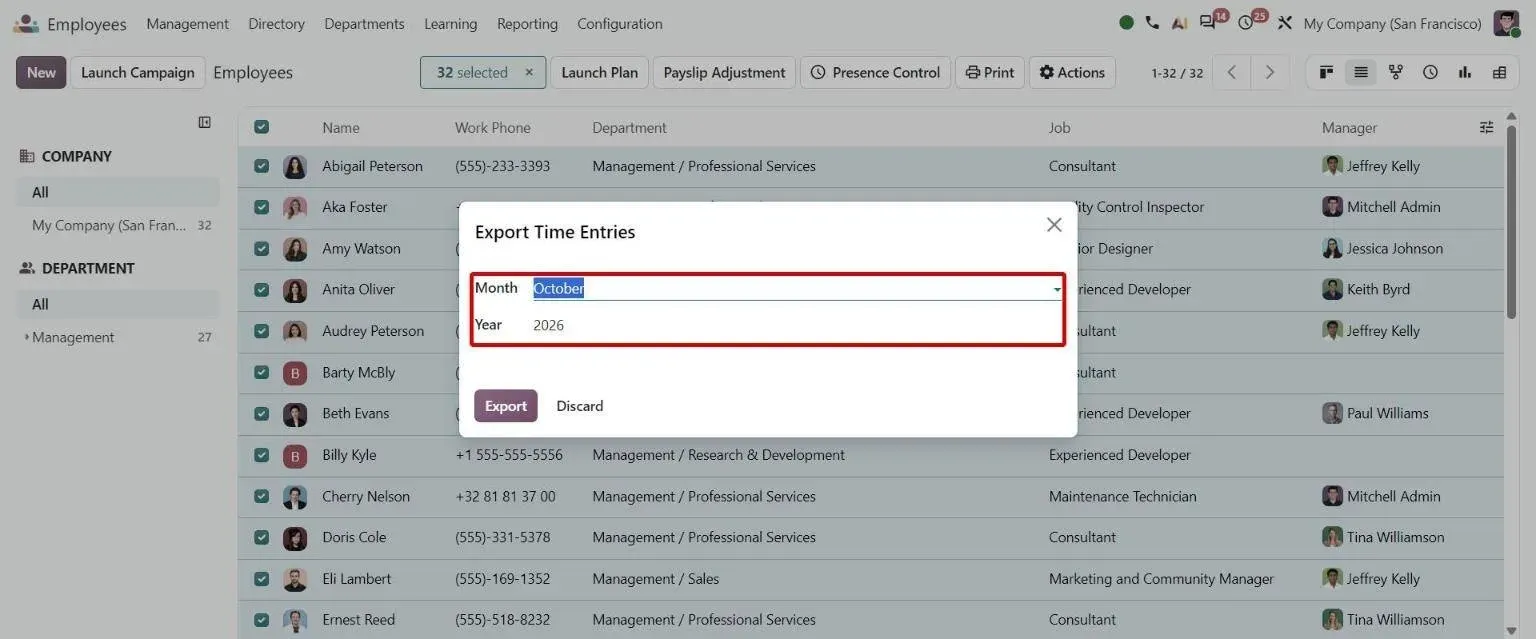Open the Departments menu
Screen dimensions: 1536x639
point(364,24)
